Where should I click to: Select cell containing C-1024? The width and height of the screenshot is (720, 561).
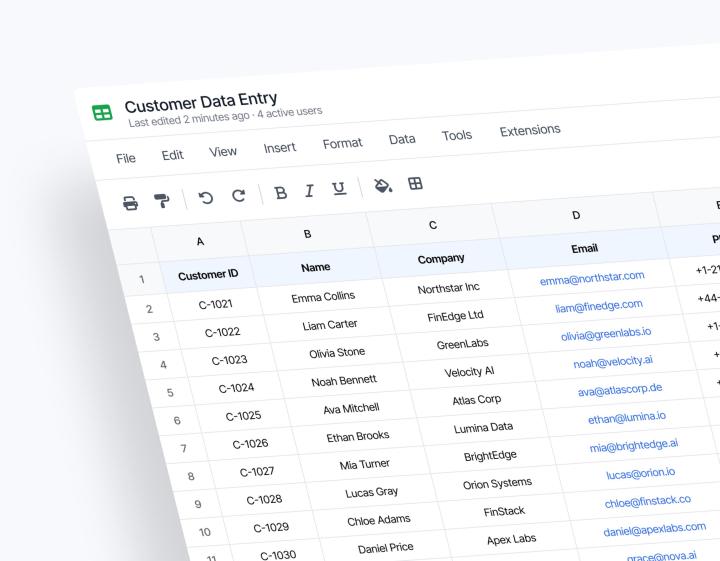click(x=236, y=388)
